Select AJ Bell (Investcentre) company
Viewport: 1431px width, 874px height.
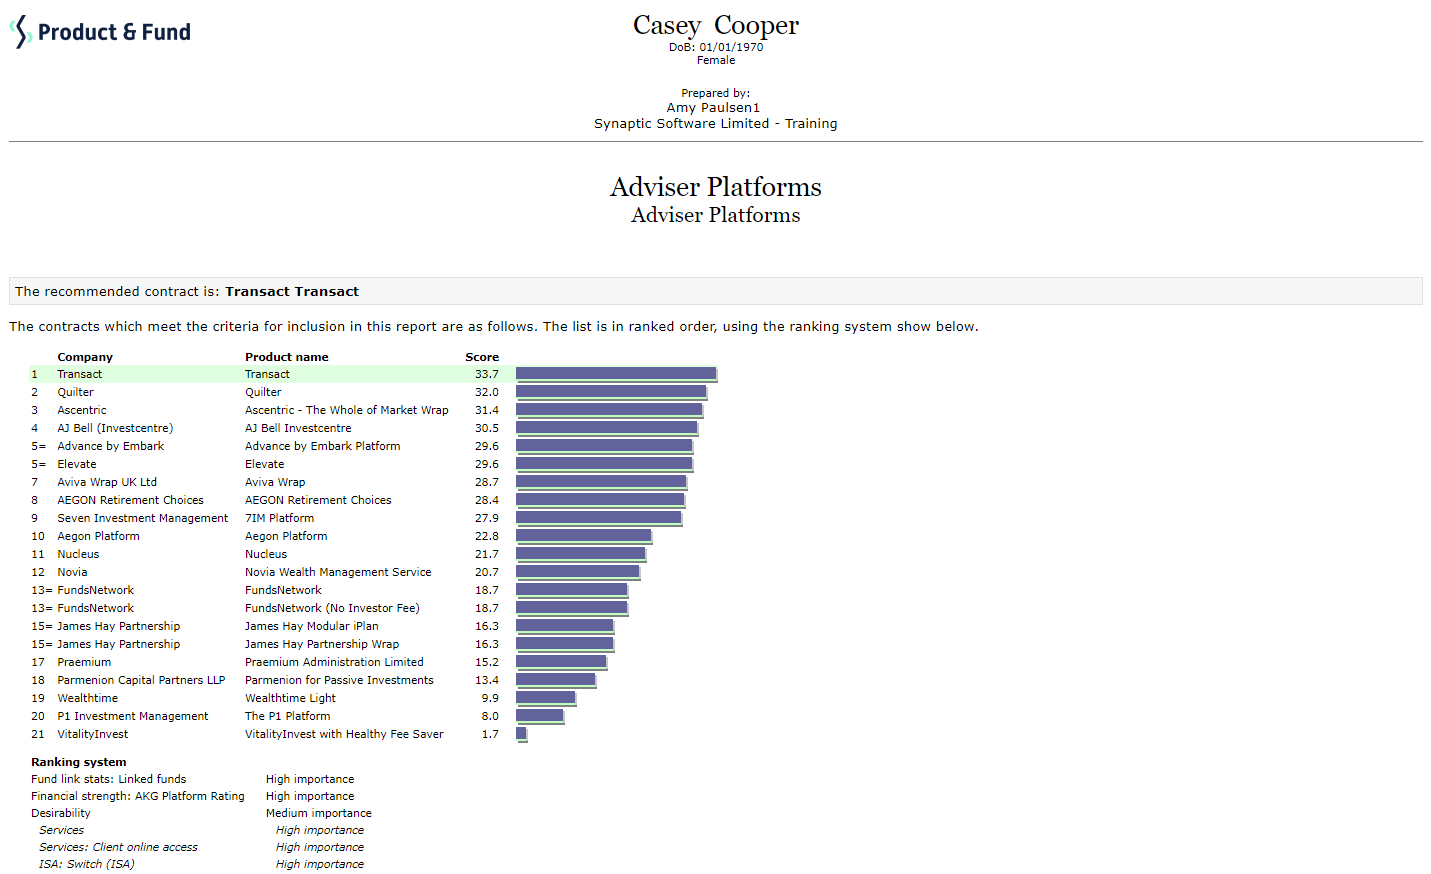click(x=115, y=428)
